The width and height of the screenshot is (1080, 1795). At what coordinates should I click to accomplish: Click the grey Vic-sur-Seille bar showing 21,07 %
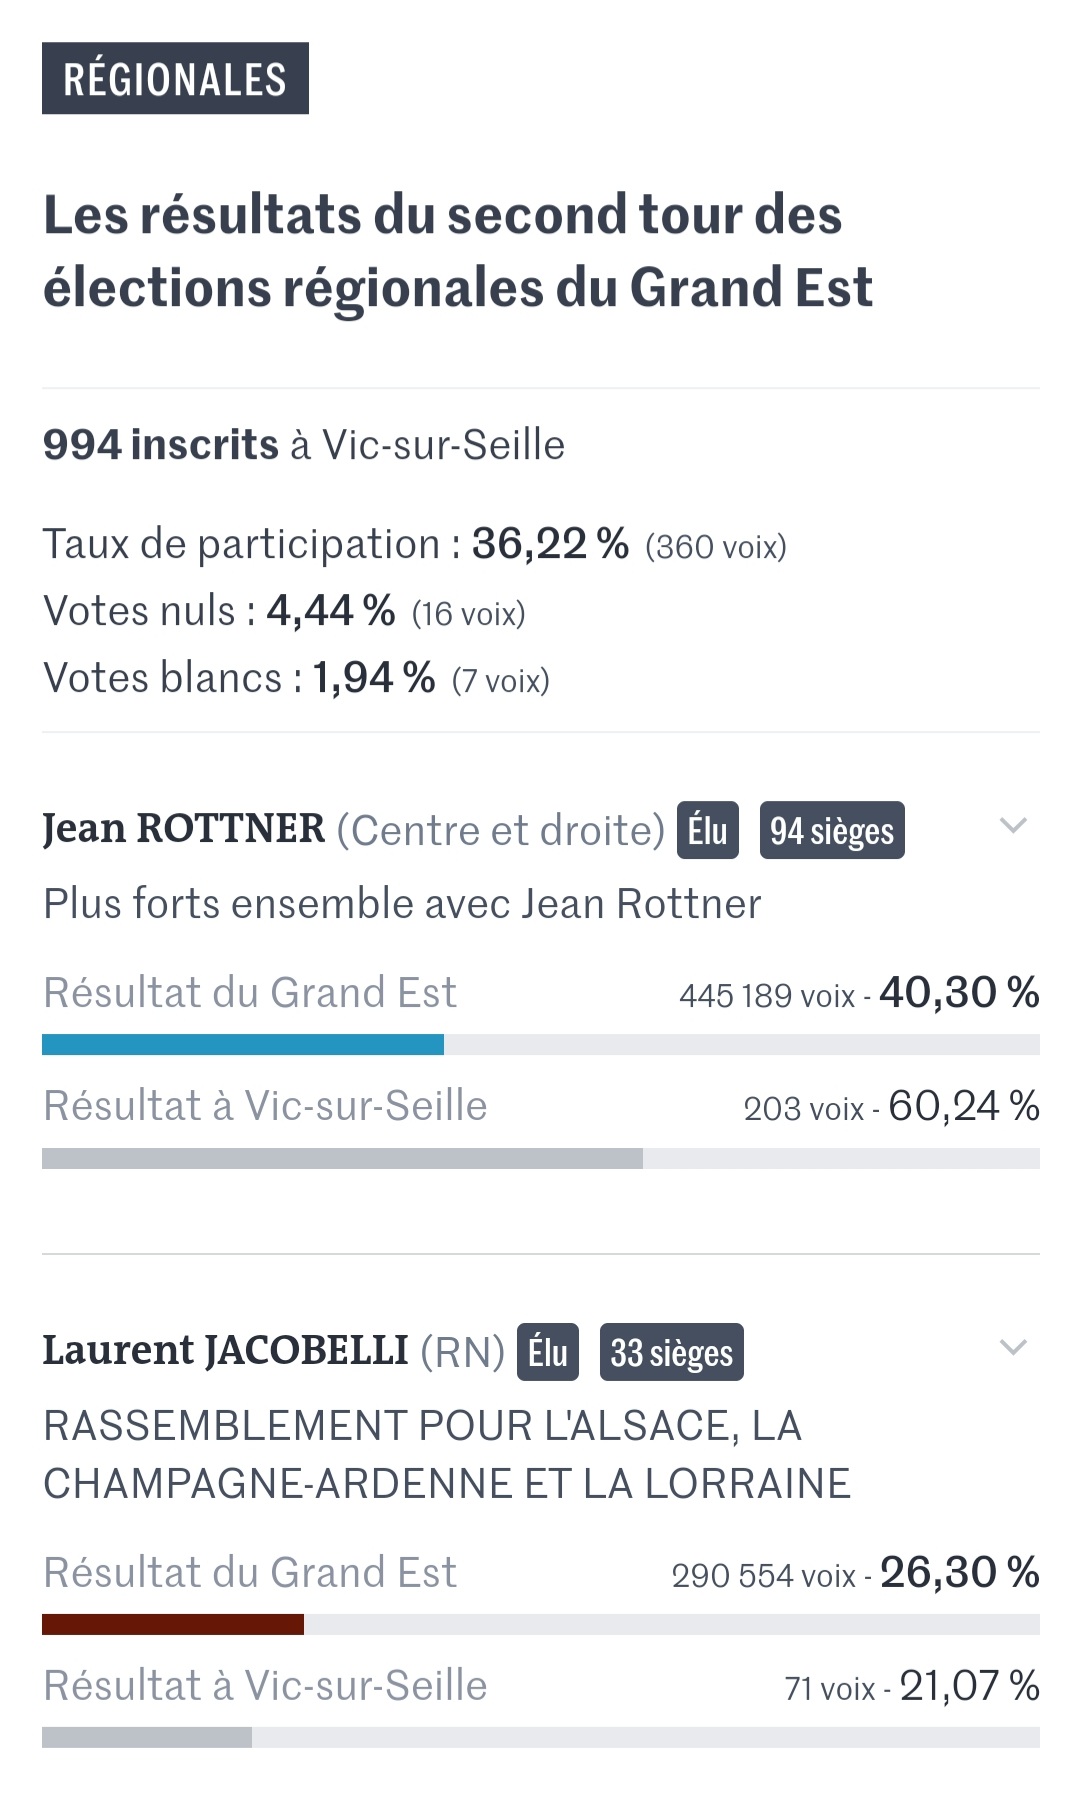tap(147, 1738)
